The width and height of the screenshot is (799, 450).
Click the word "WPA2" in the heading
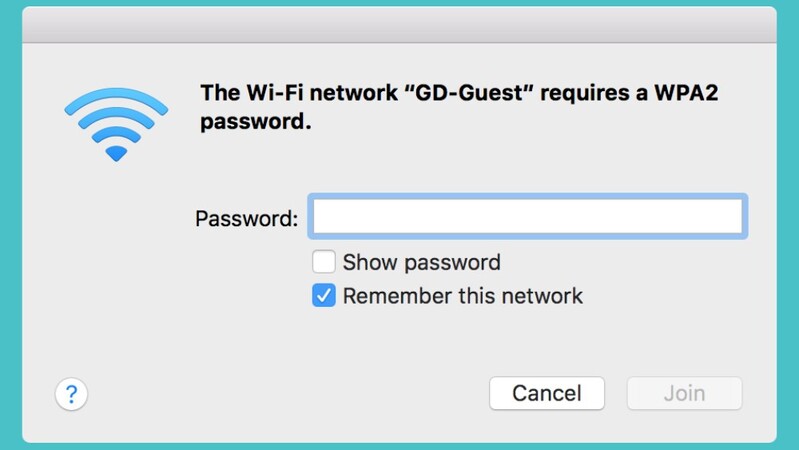(686, 93)
